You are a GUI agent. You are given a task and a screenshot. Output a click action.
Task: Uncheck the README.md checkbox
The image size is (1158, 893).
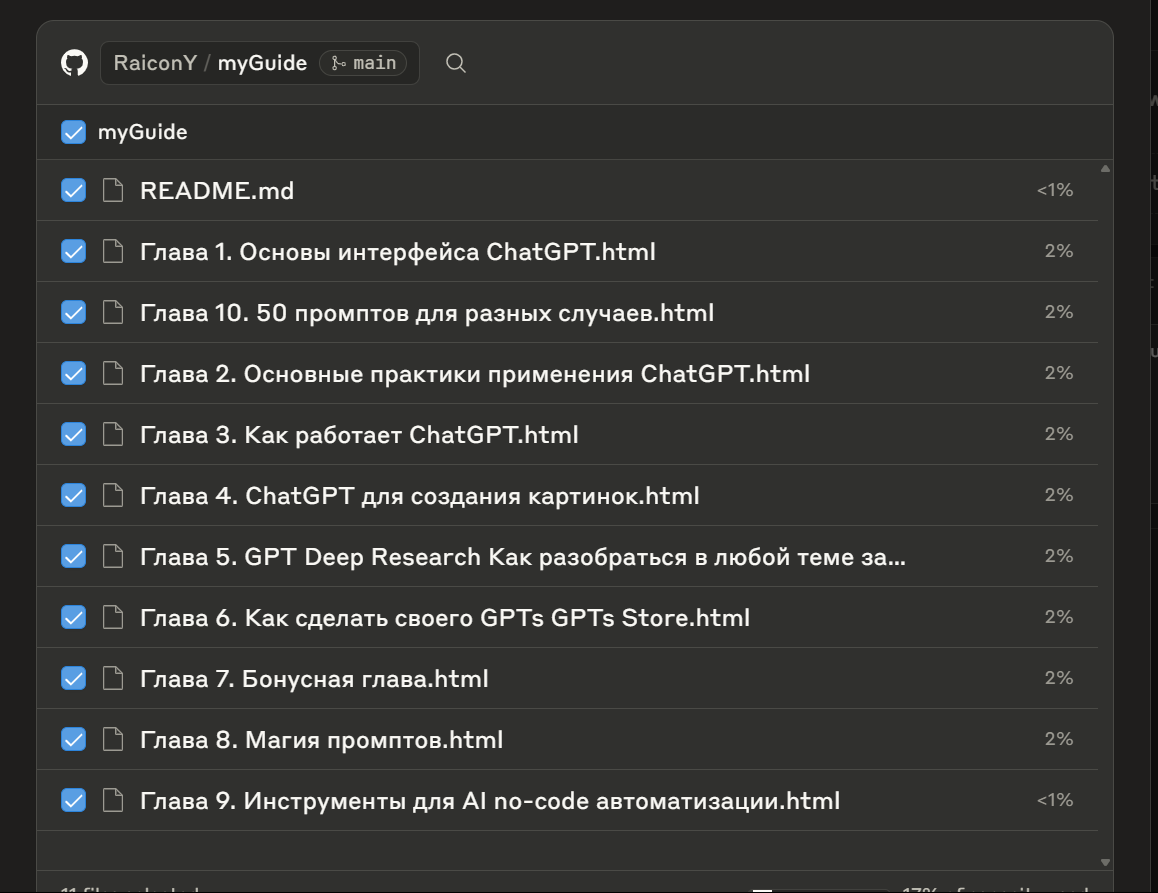coord(73,190)
